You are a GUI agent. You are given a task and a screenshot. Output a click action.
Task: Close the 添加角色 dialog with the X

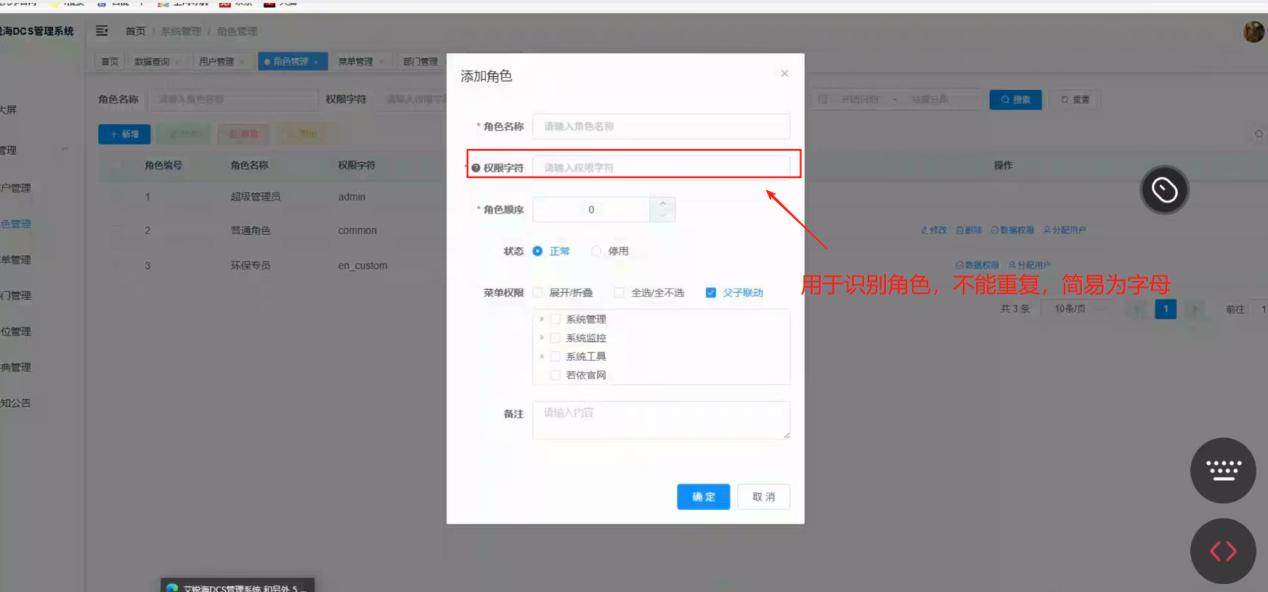pos(784,73)
